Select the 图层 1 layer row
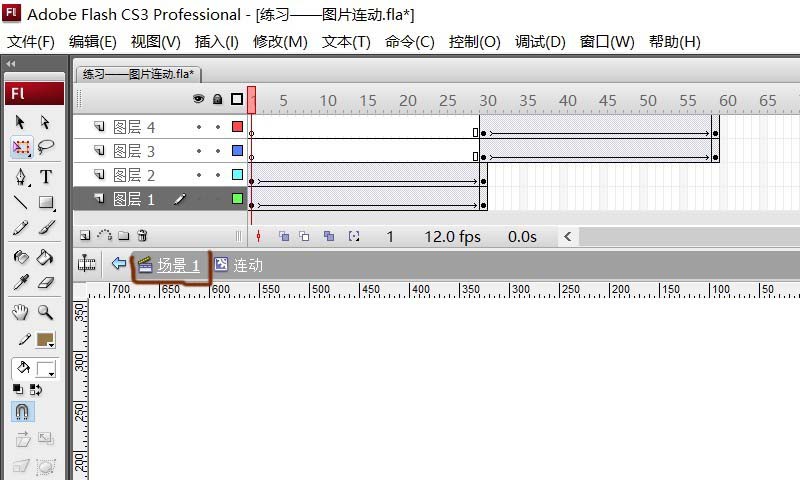This screenshot has width=800, height=480. click(x=161, y=198)
